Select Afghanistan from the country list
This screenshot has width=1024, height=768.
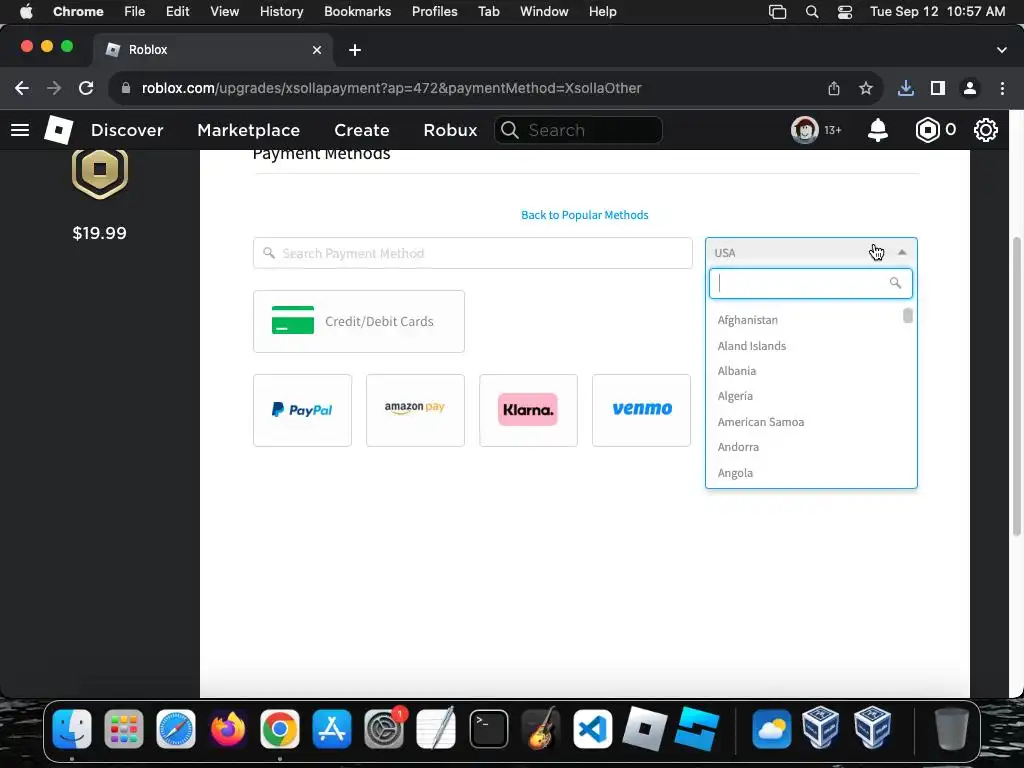[747, 320]
